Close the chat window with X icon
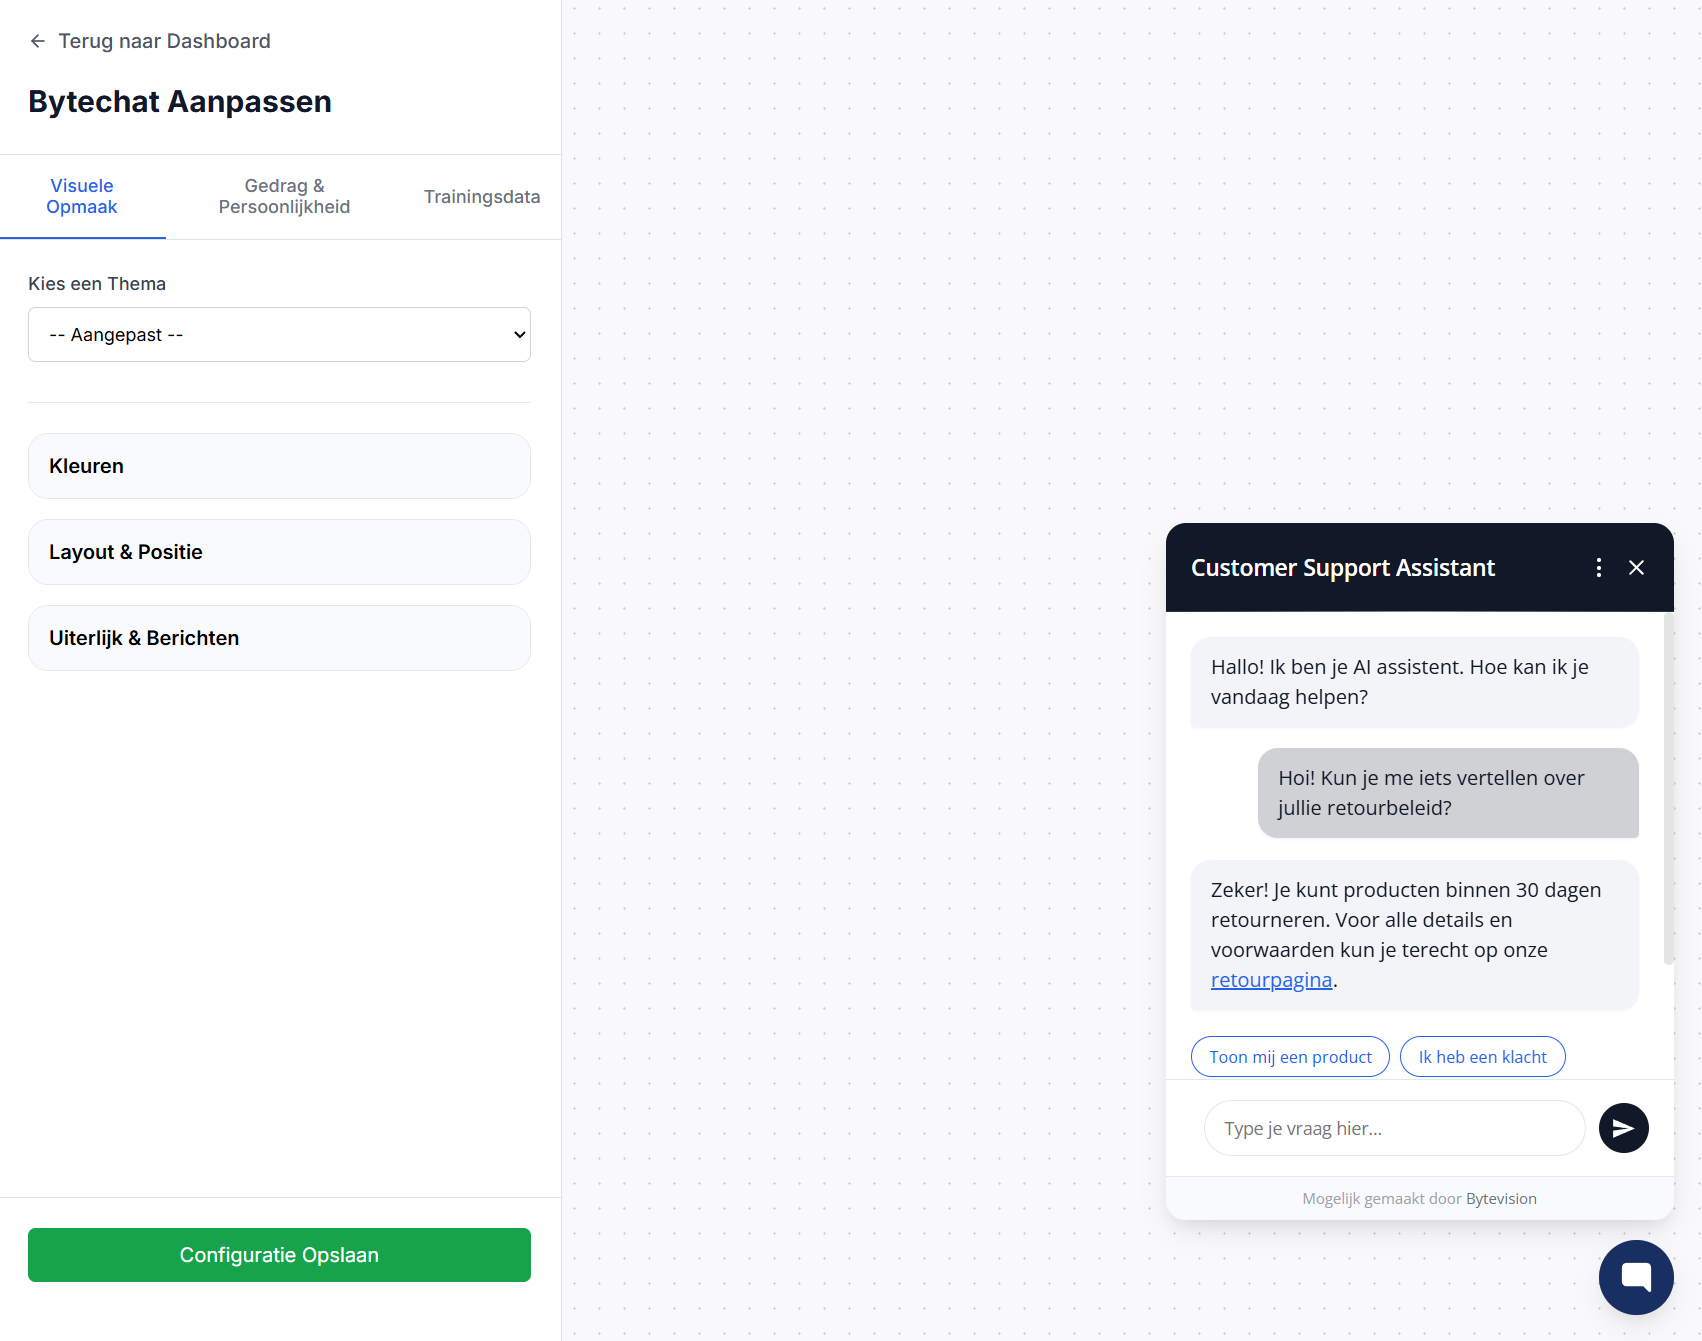1702x1341 pixels. tap(1636, 568)
